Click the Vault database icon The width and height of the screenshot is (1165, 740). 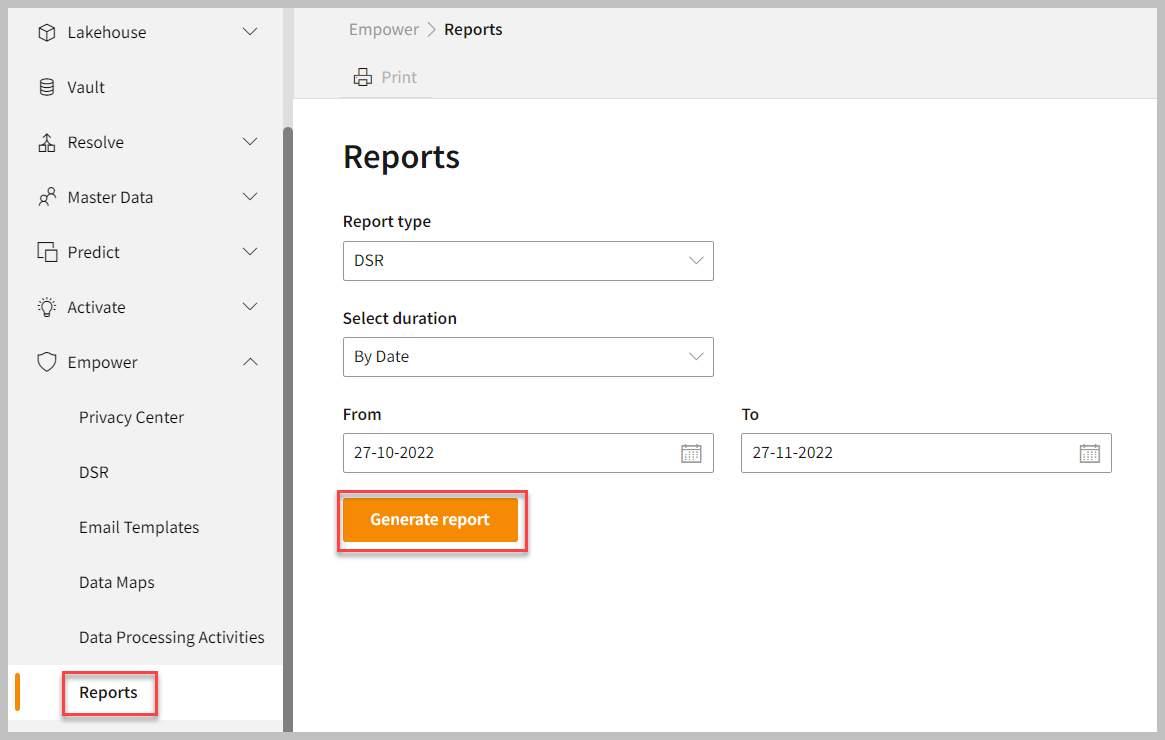pyautogui.click(x=46, y=88)
